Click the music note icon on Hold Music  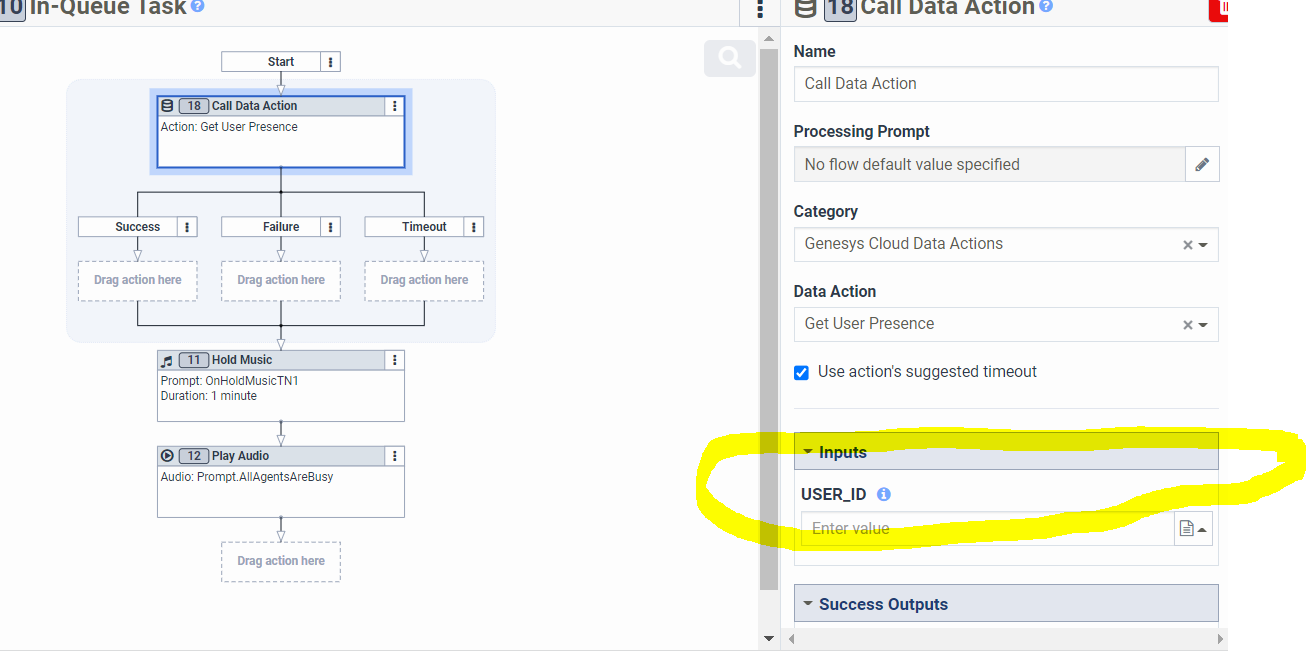167,360
